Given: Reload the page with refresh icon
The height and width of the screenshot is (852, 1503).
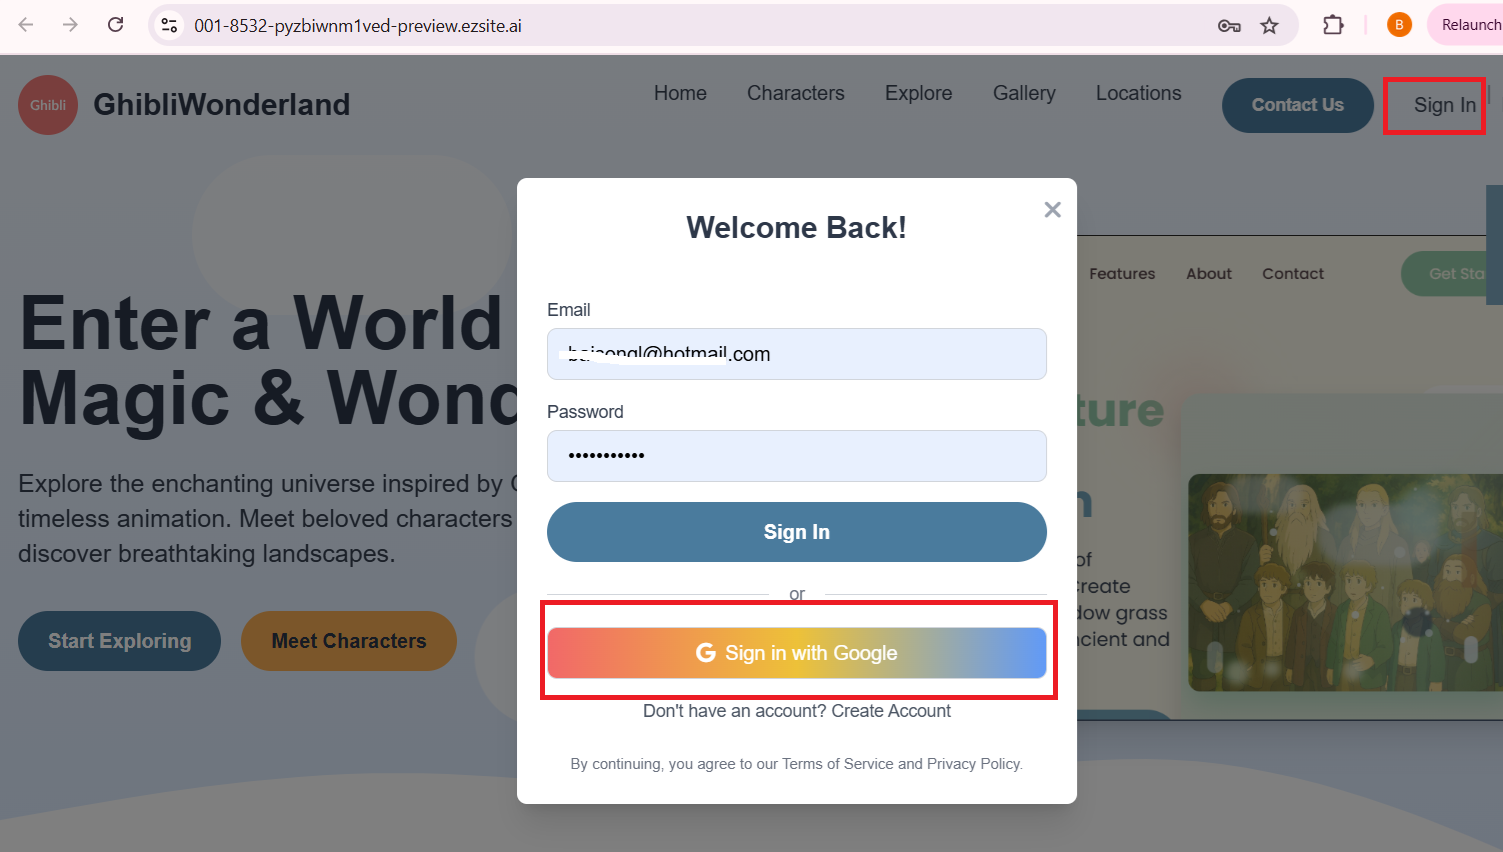Looking at the screenshot, I should (x=116, y=25).
